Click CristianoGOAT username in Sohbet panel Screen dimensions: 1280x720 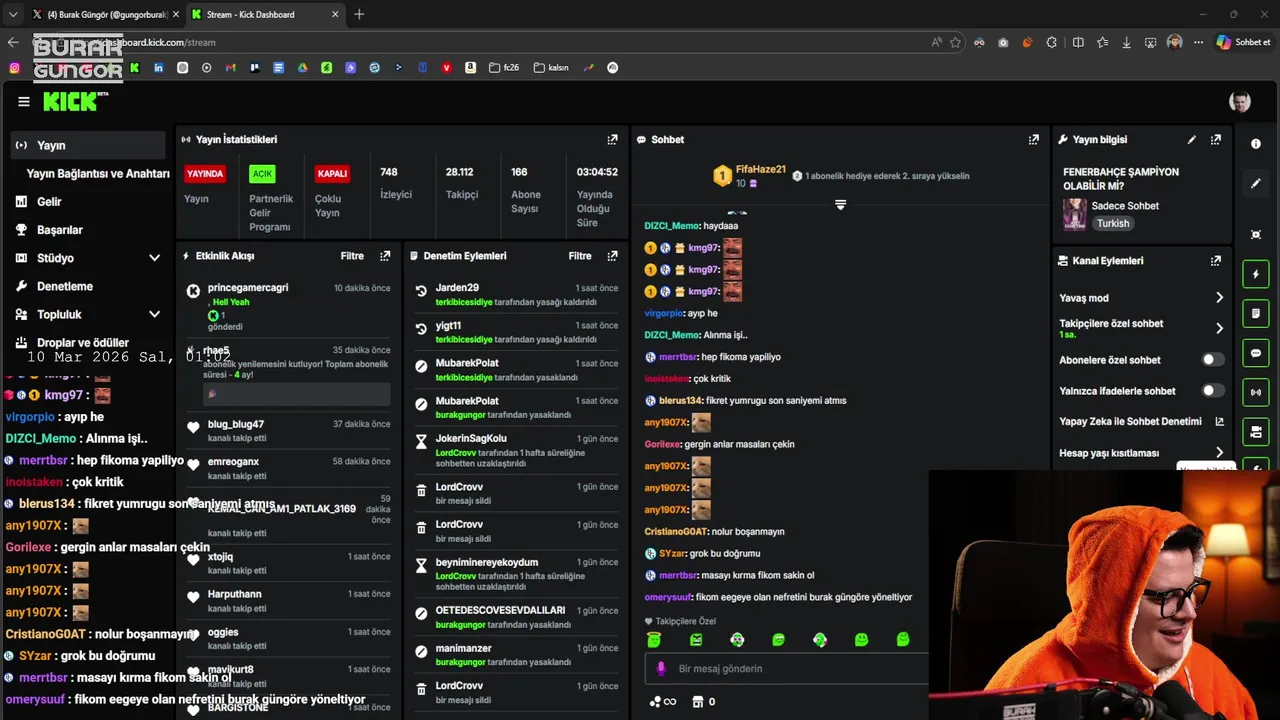pos(676,532)
